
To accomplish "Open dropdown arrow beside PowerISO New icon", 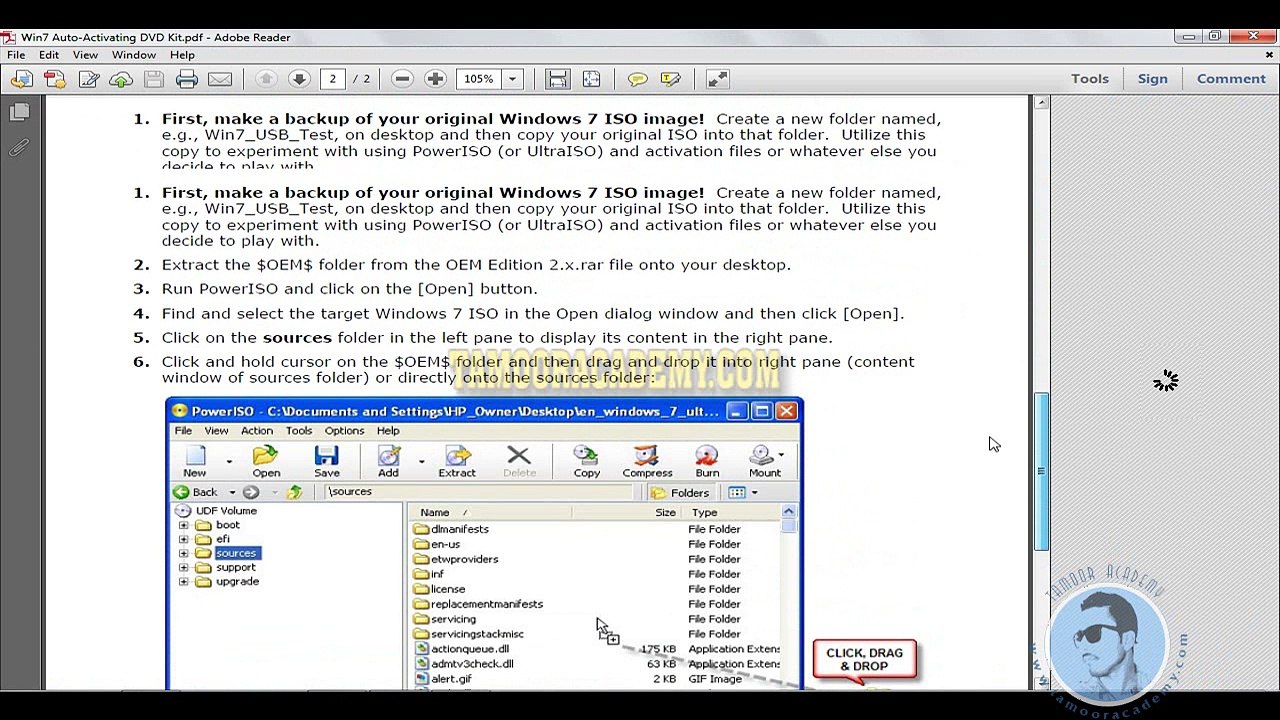I will (229, 461).
